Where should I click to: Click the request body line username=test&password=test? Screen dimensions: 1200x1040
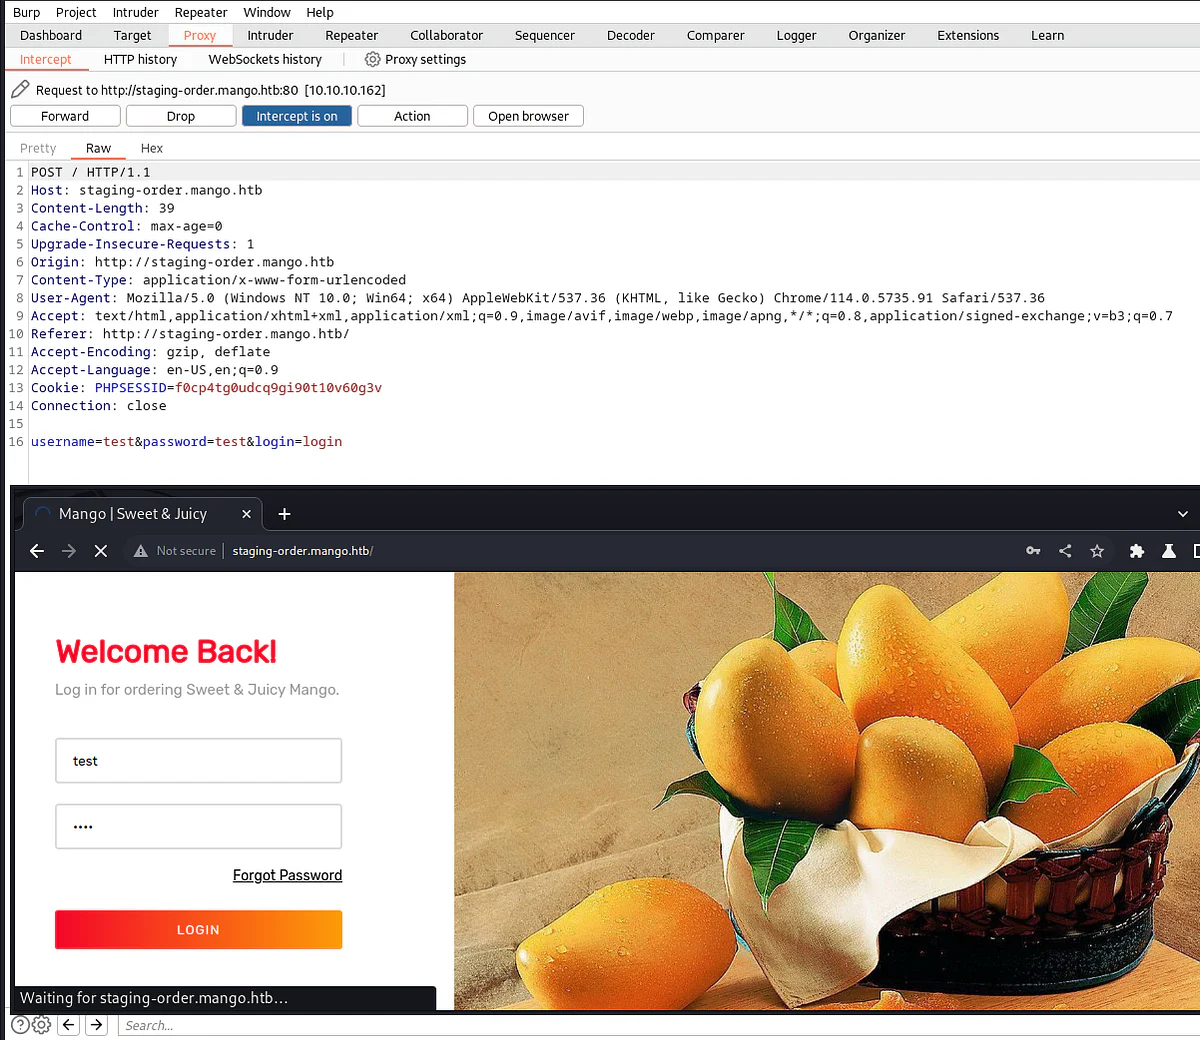[186, 441]
